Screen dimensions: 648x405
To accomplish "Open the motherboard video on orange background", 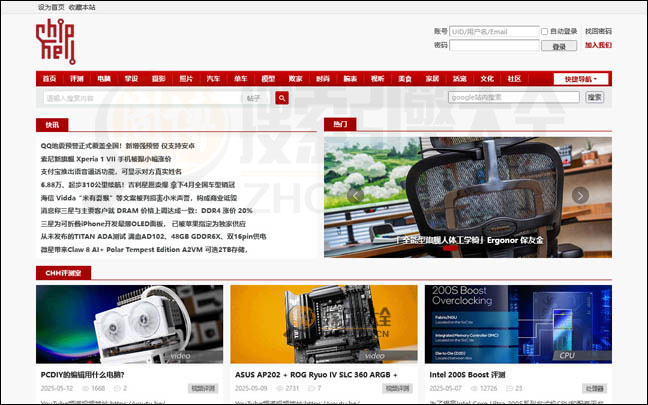I will tap(324, 324).
